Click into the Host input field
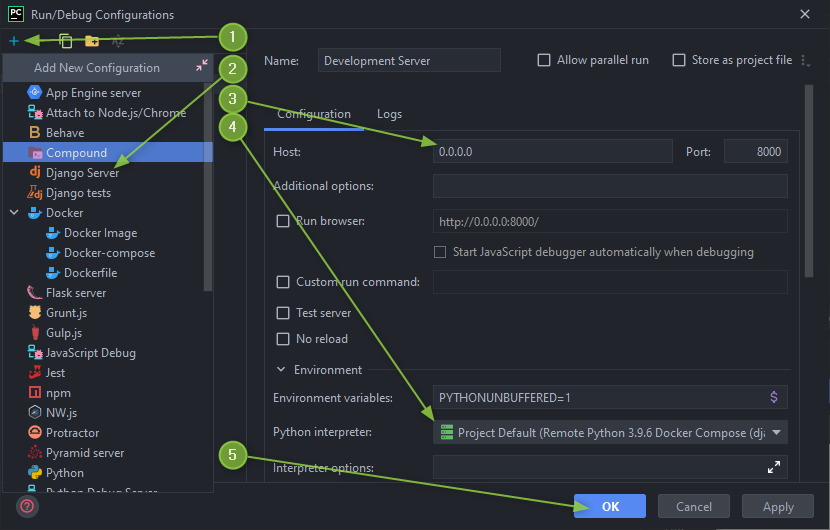Image resolution: width=830 pixels, height=530 pixels. pos(552,151)
